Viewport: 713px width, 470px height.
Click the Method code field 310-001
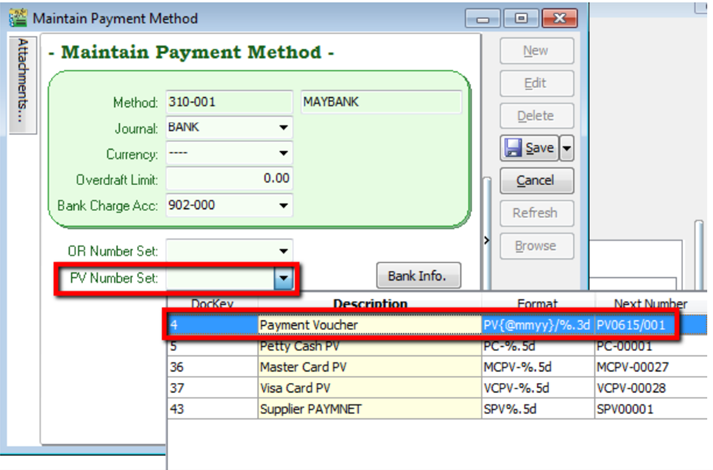coord(228,102)
